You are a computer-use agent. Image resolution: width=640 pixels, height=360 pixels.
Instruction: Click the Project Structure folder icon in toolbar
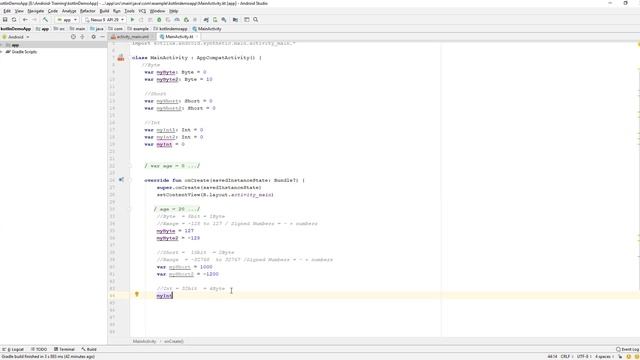click(x=236, y=20)
